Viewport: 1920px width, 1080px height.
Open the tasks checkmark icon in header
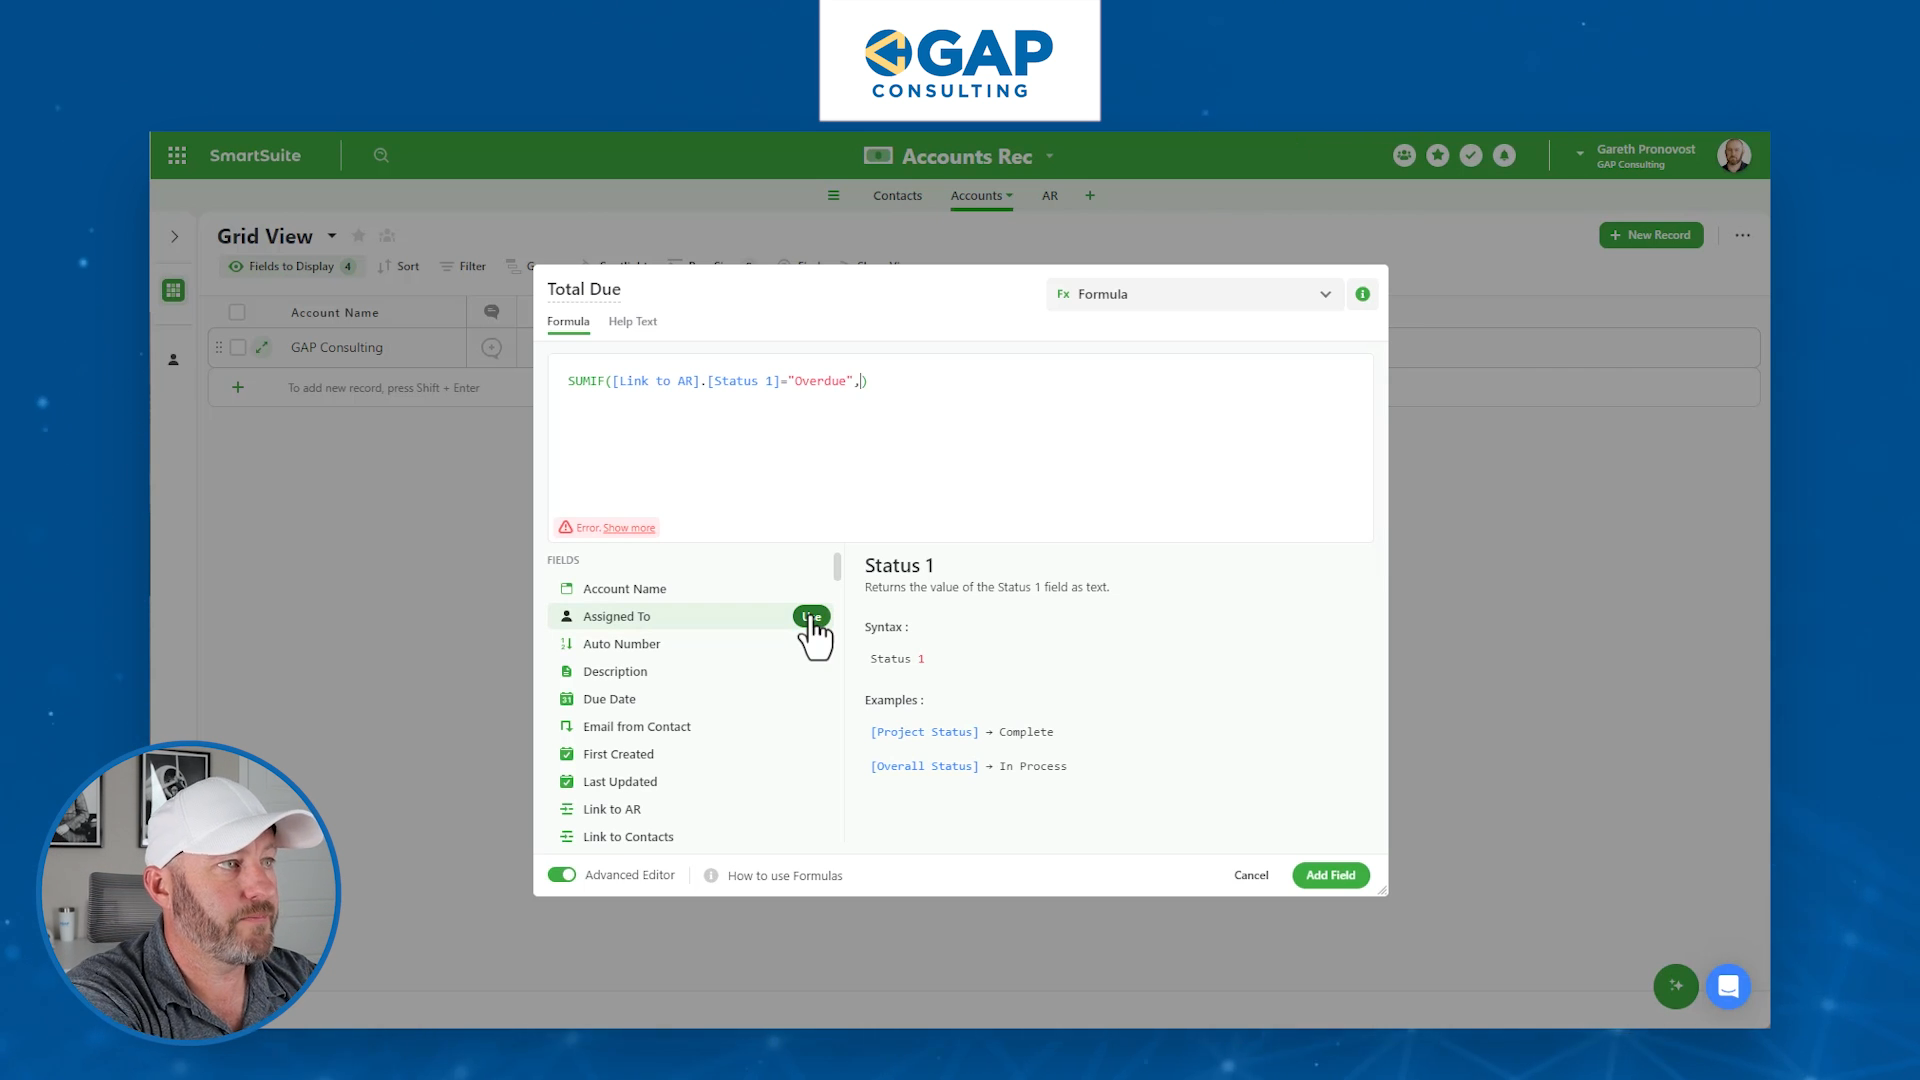(x=1470, y=155)
